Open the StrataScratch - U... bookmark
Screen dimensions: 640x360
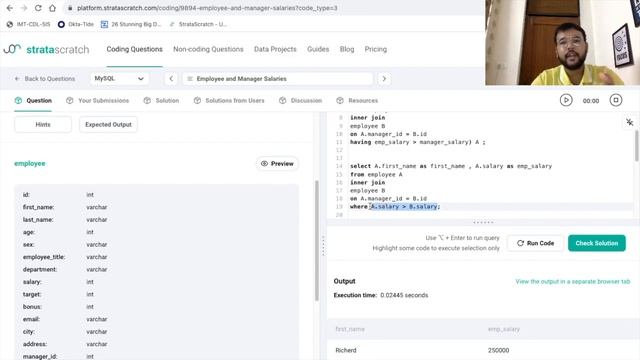(x=198, y=24)
